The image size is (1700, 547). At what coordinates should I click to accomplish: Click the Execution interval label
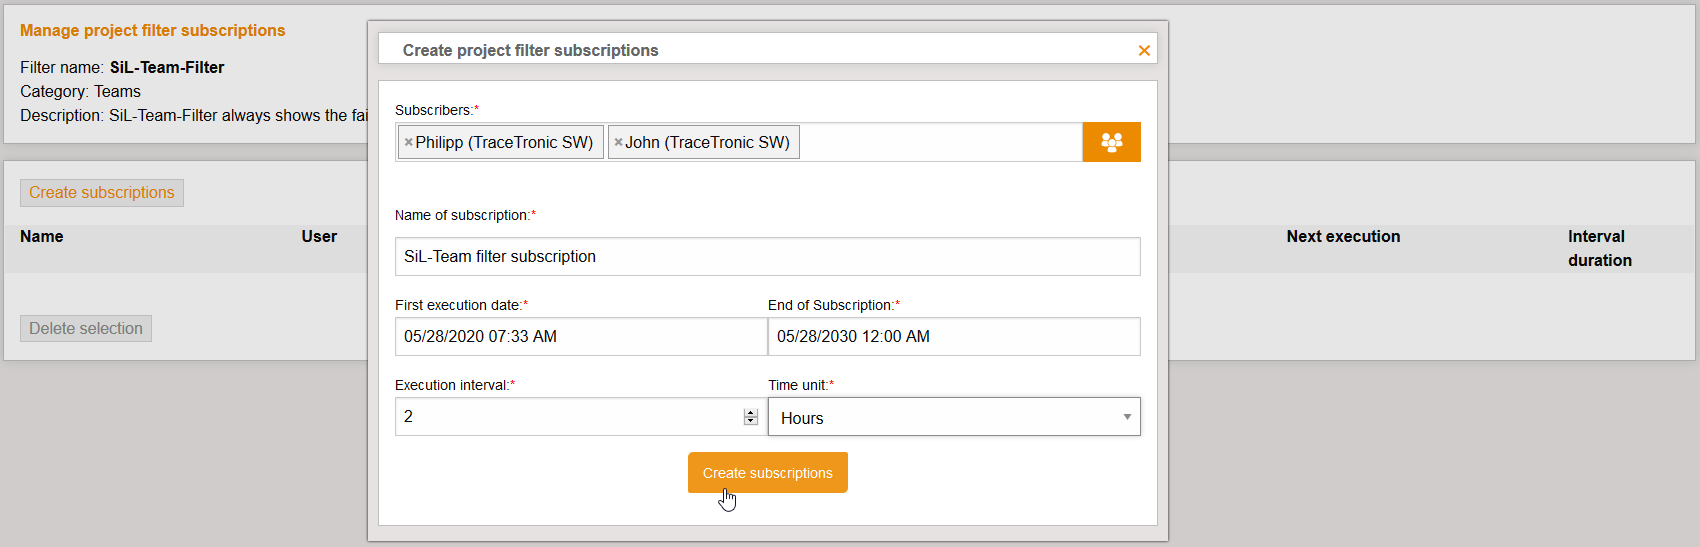455,385
